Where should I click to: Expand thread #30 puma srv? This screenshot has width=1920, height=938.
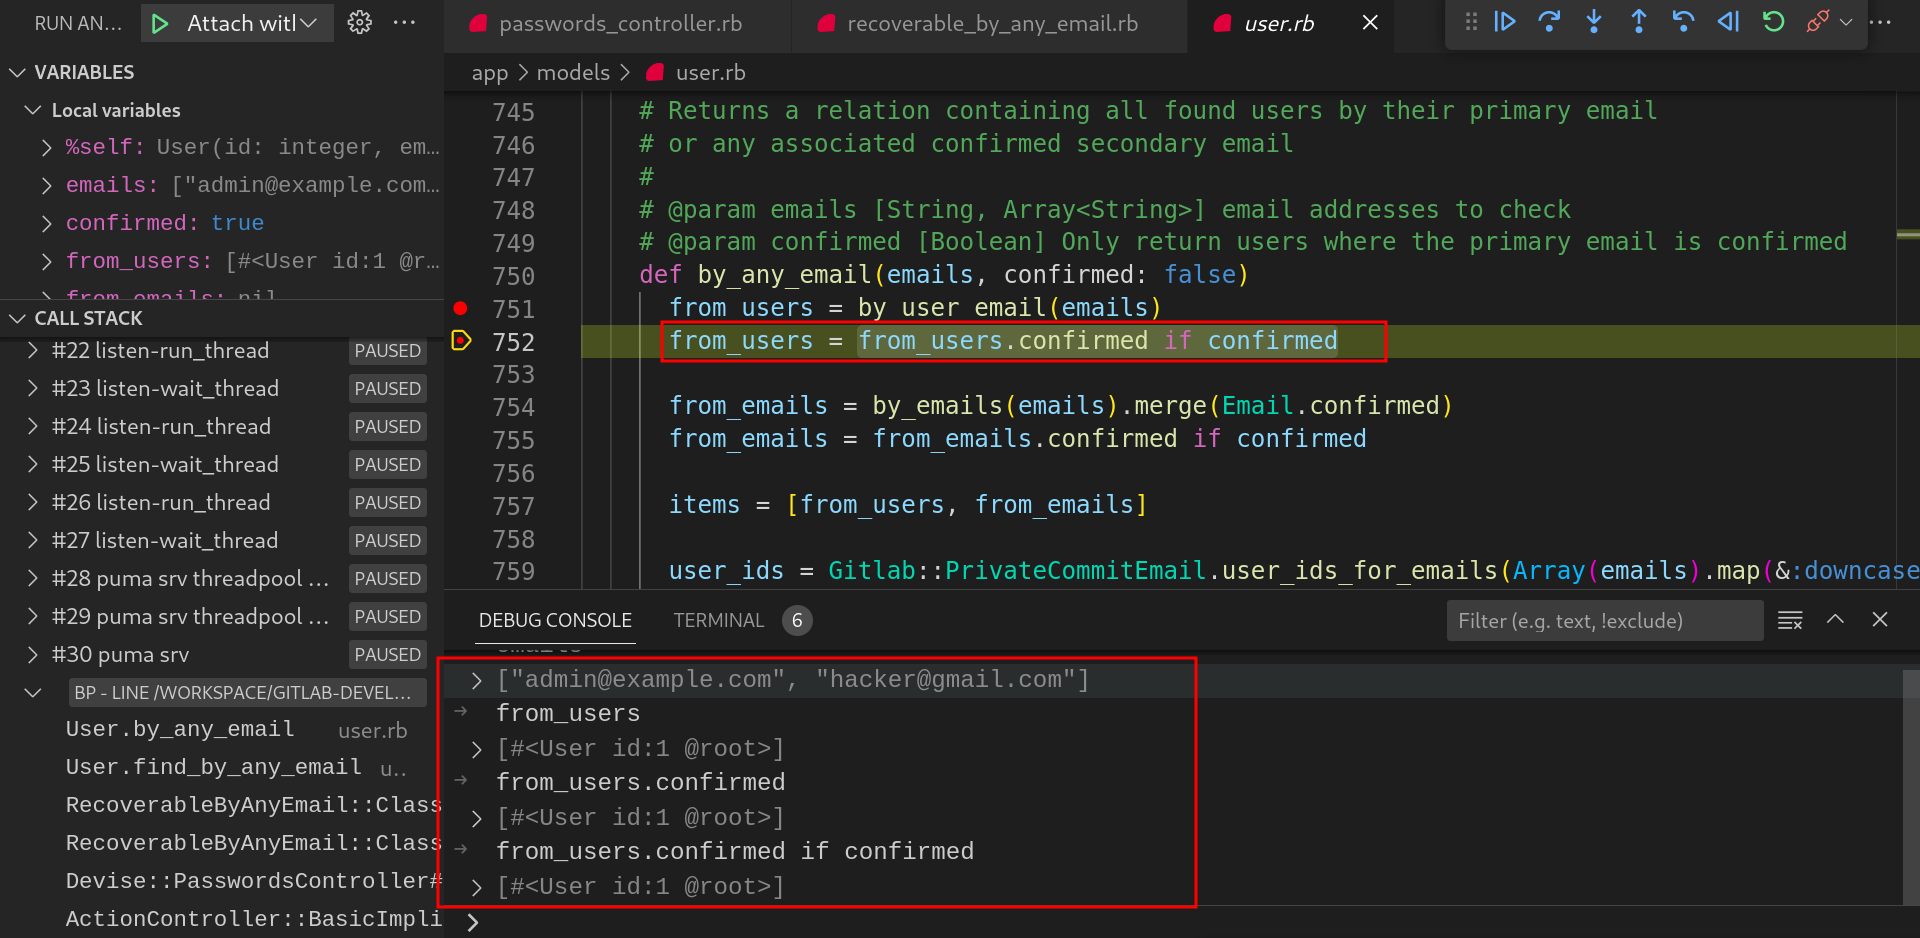coord(33,654)
